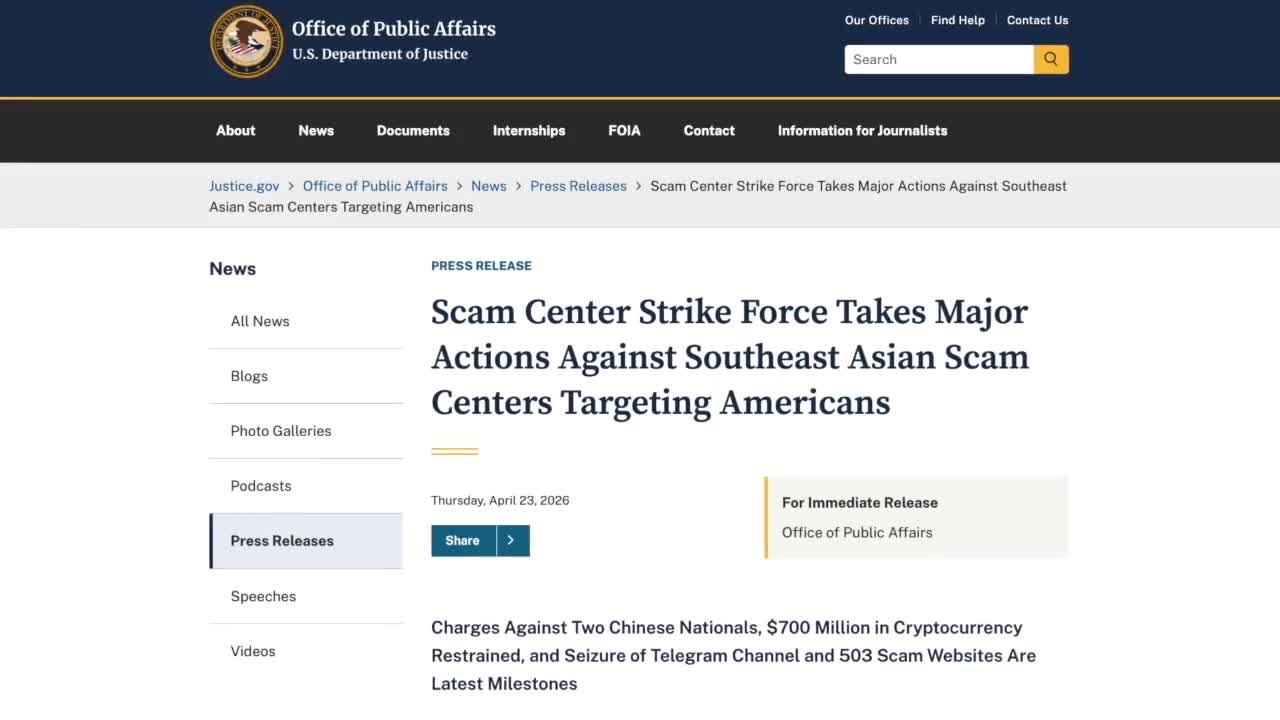
Task: Open Videos in the sidebar menu
Action: [253, 651]
